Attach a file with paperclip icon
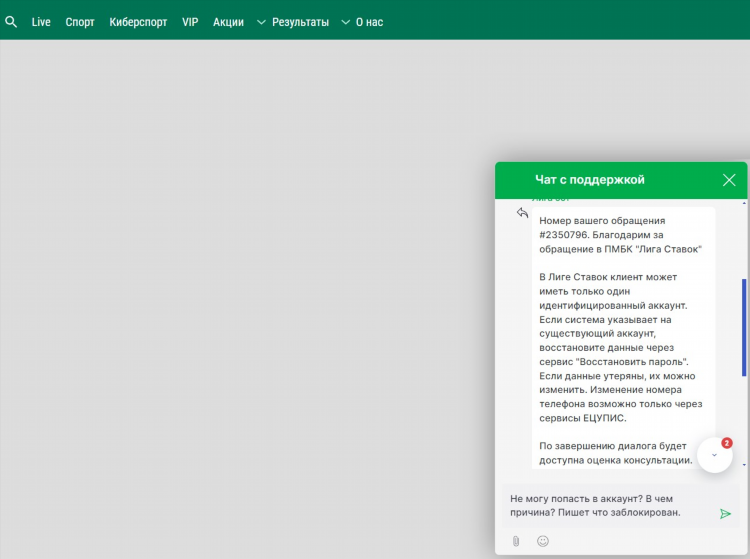This screenshot has height=559, width=750. 516,541
